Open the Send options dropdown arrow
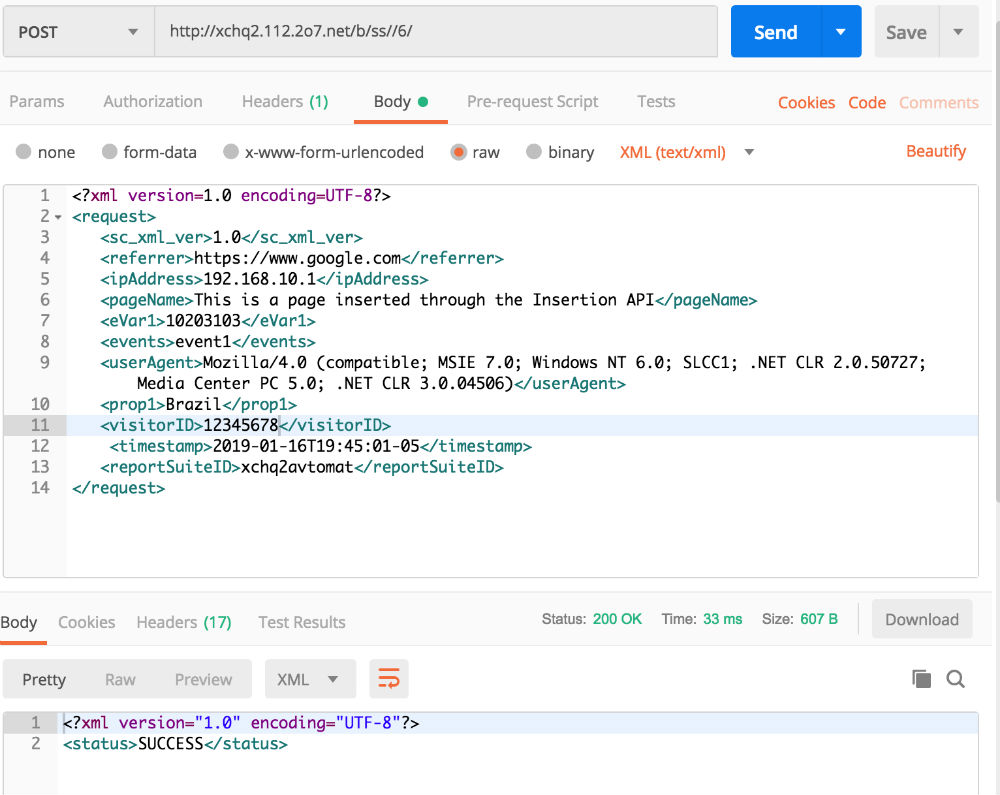This screenshot has height=795, width=1000. (841, 32)
